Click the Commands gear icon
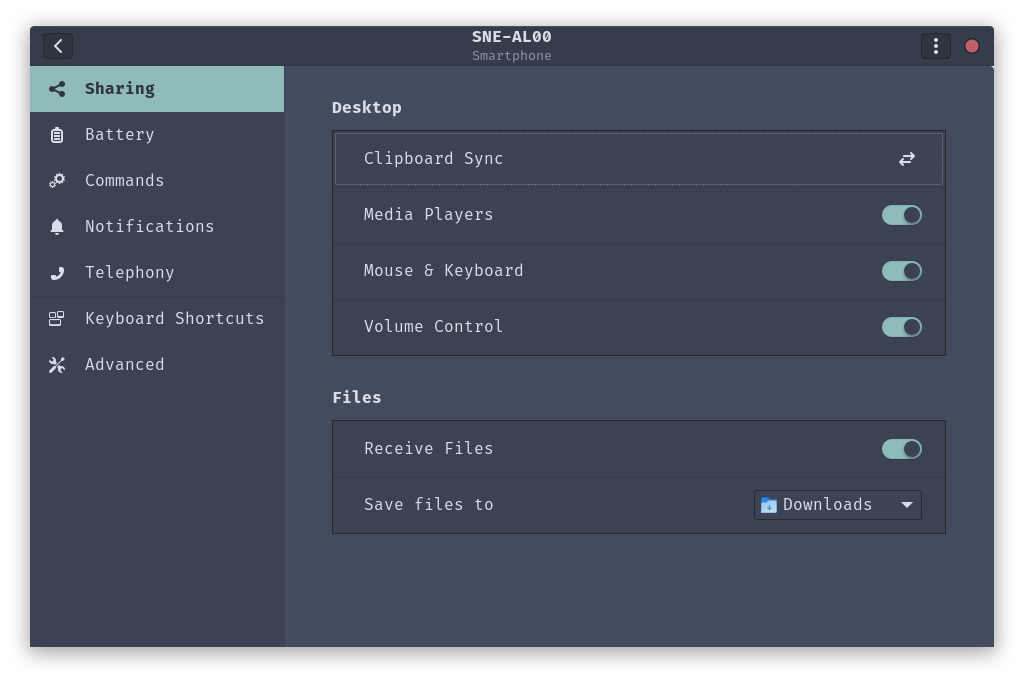The height and width of the screenshot is (681, 1024). (57, 181)
